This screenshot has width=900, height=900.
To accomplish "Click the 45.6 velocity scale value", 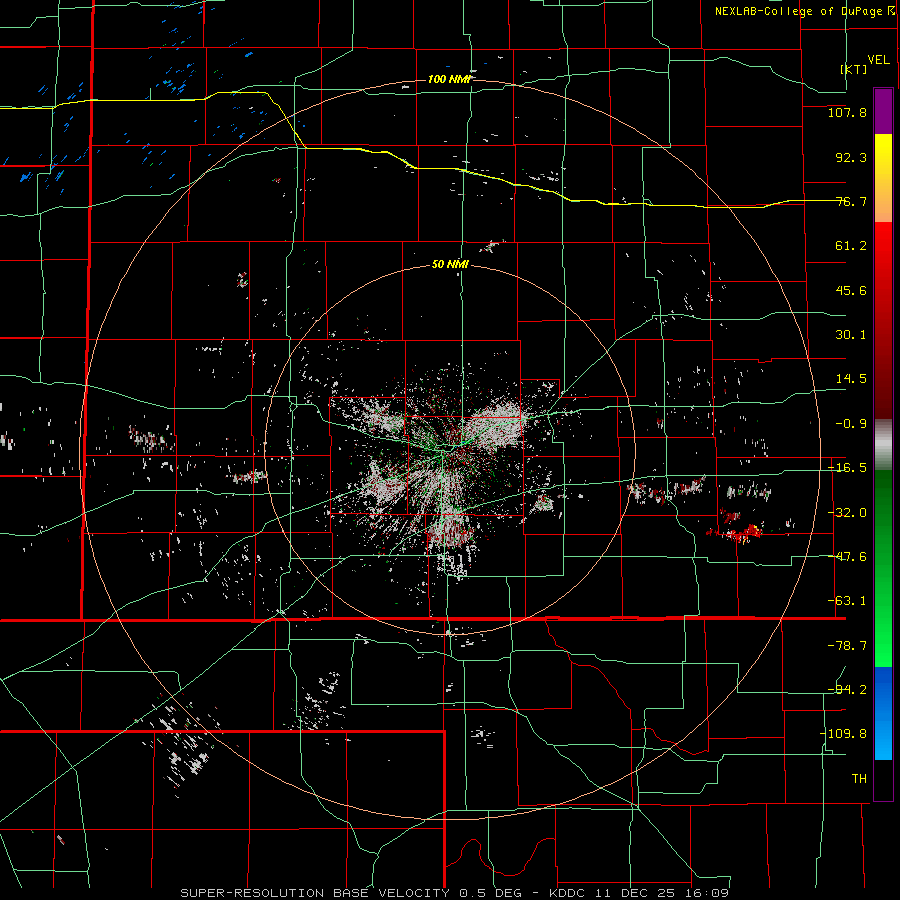I will (x=851, y=290).
